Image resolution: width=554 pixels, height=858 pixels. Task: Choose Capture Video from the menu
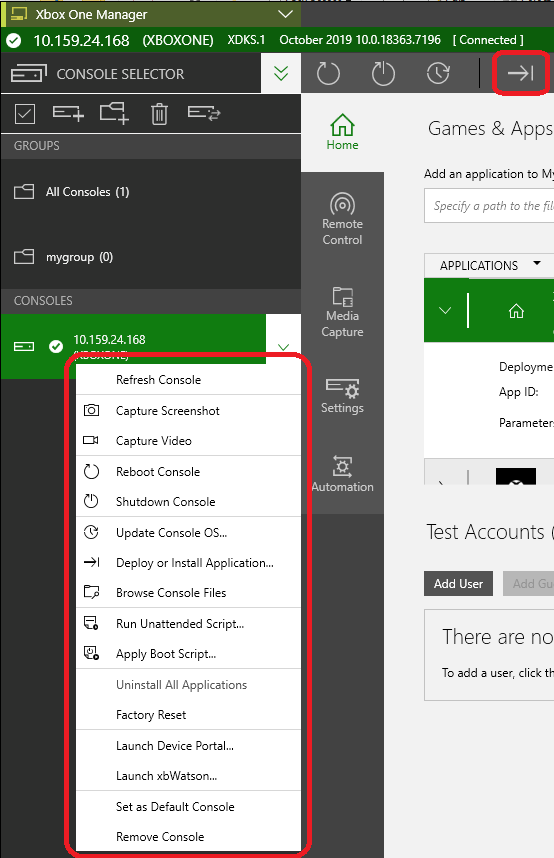[x=188, y=441]
